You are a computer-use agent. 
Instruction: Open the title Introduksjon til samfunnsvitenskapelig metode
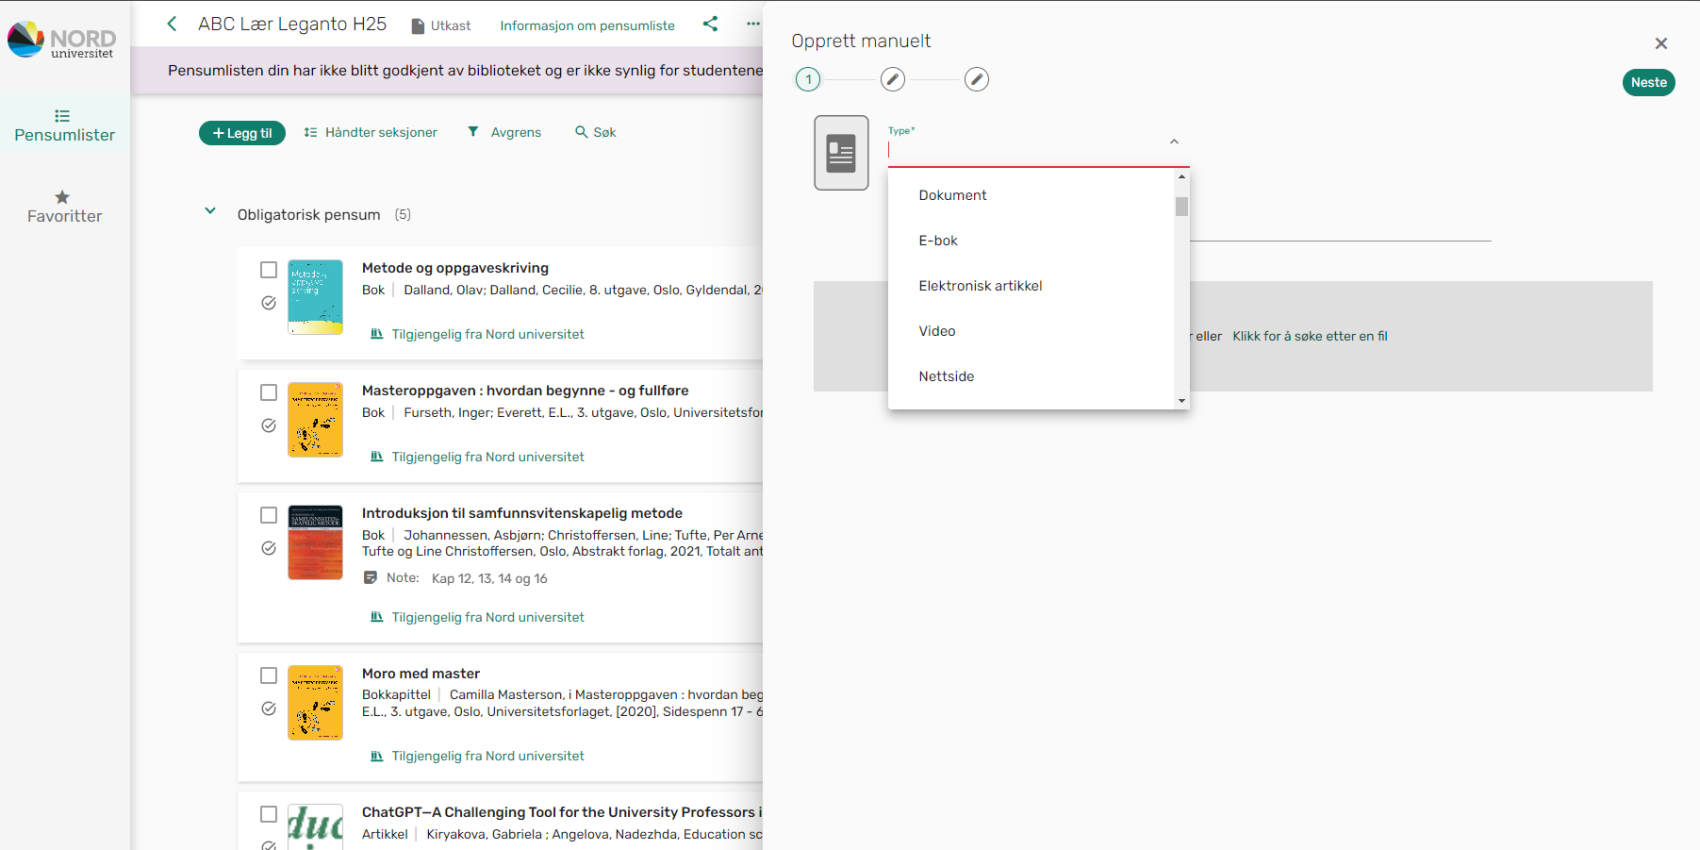pyautogui.click(x=522, y=513)
